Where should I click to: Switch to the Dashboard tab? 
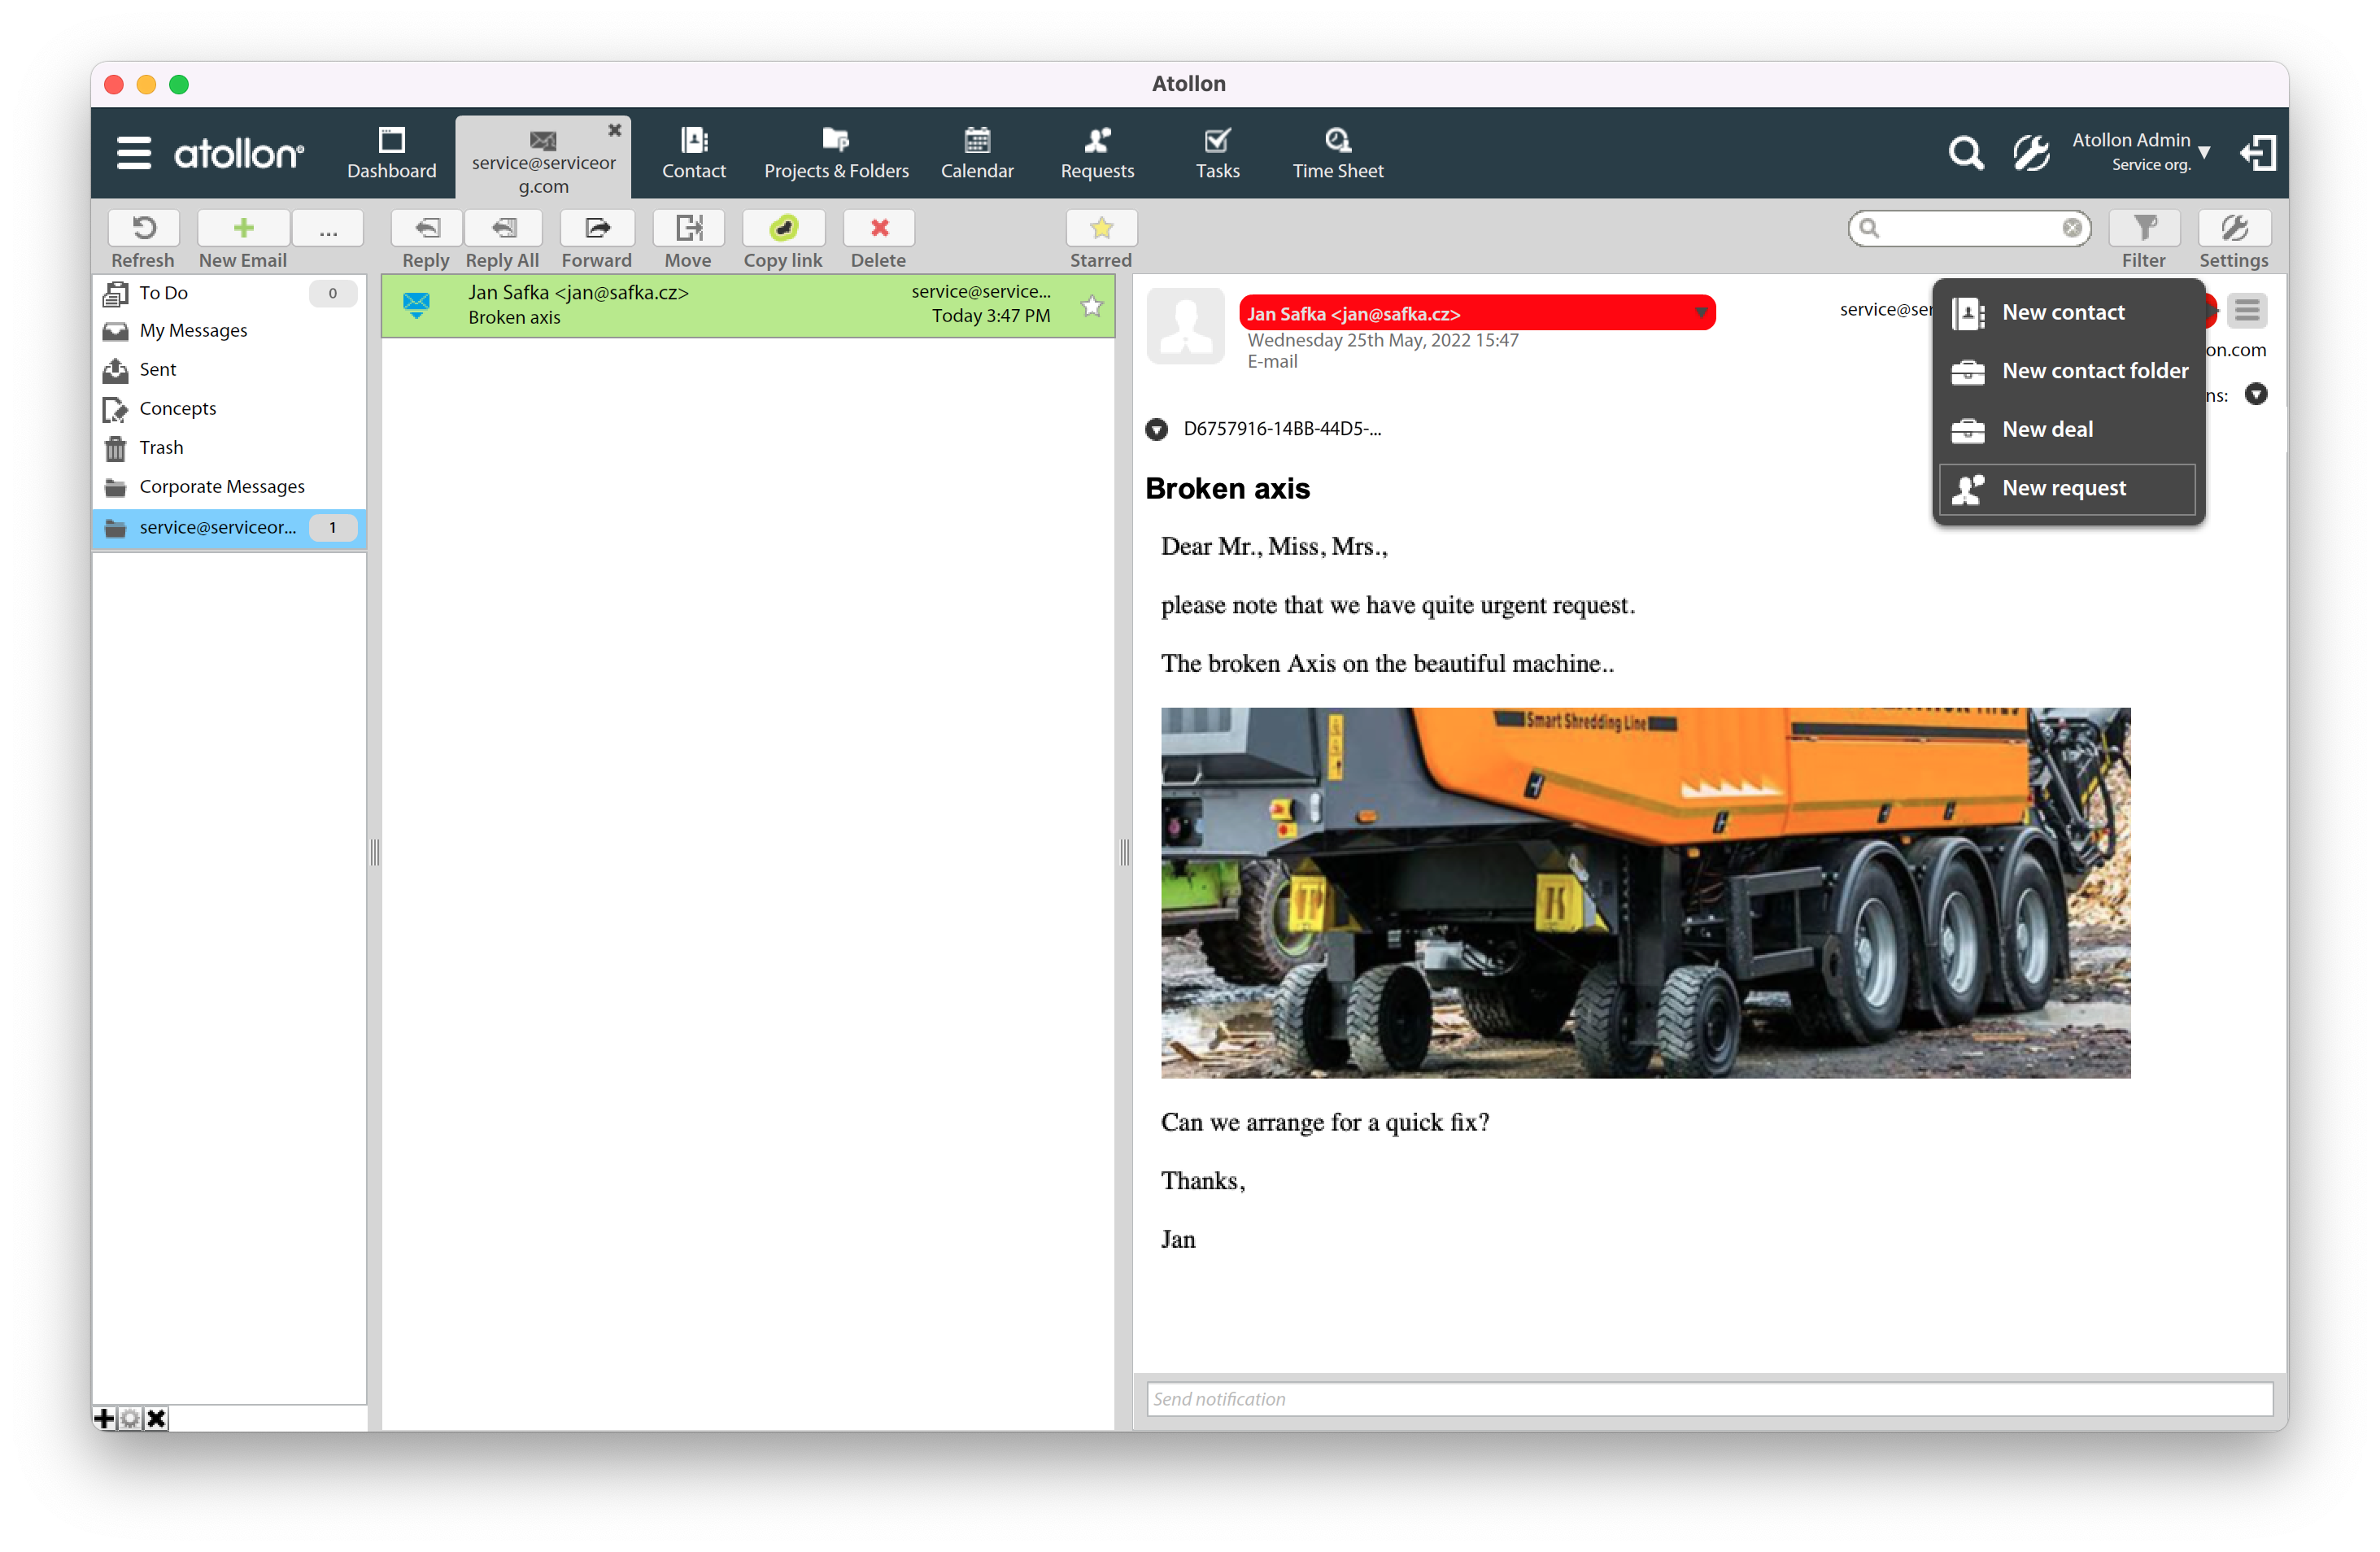pos(391,152)
